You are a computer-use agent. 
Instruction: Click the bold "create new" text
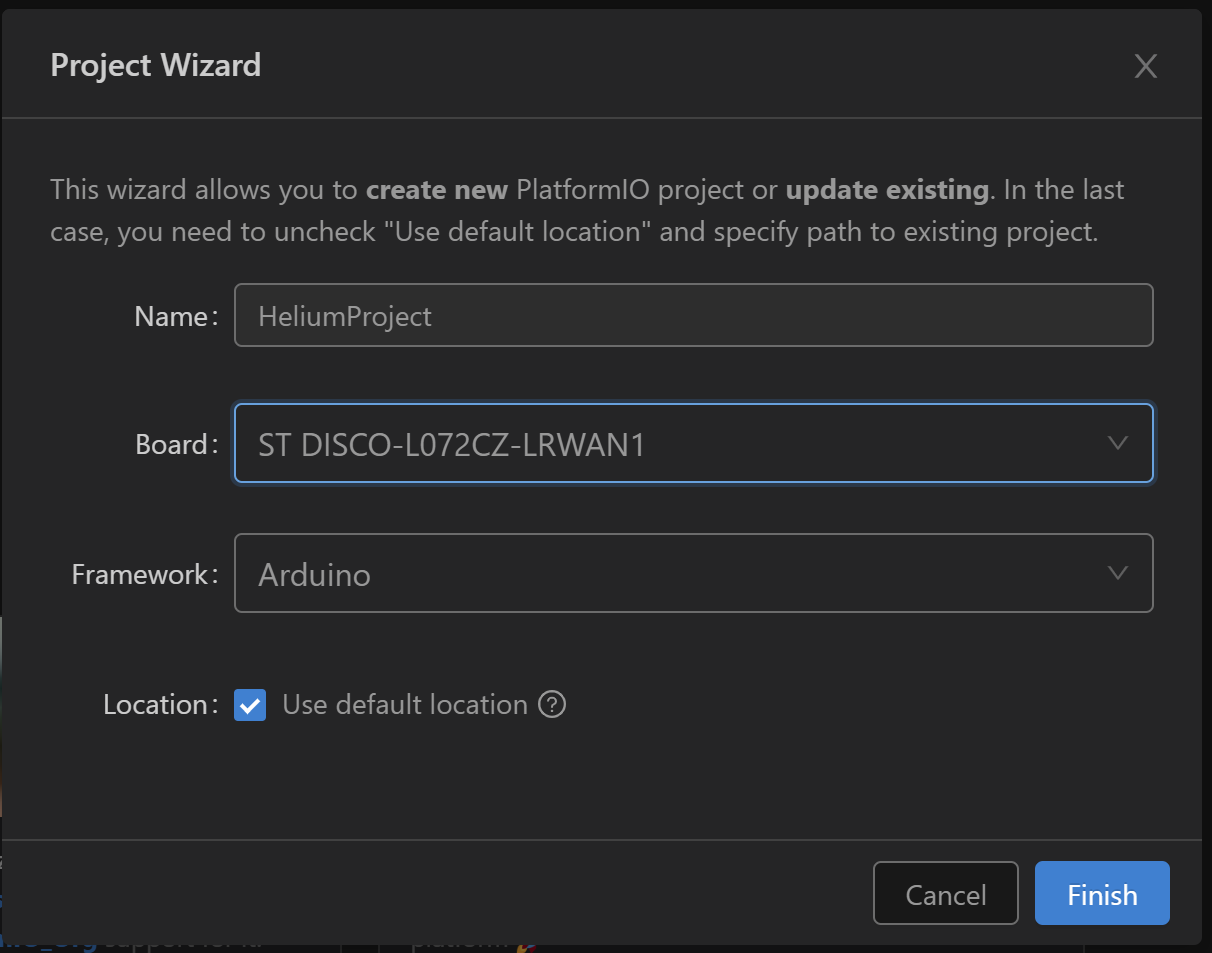tap(437, 190)
